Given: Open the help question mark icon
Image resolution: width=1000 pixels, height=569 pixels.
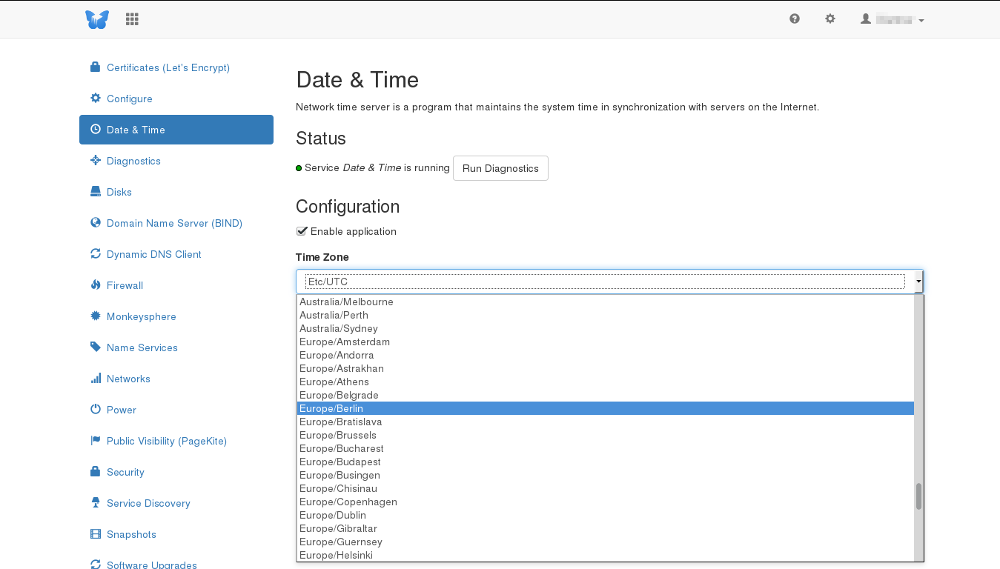Looking at the screenshot, I should (x=794, y=18).
